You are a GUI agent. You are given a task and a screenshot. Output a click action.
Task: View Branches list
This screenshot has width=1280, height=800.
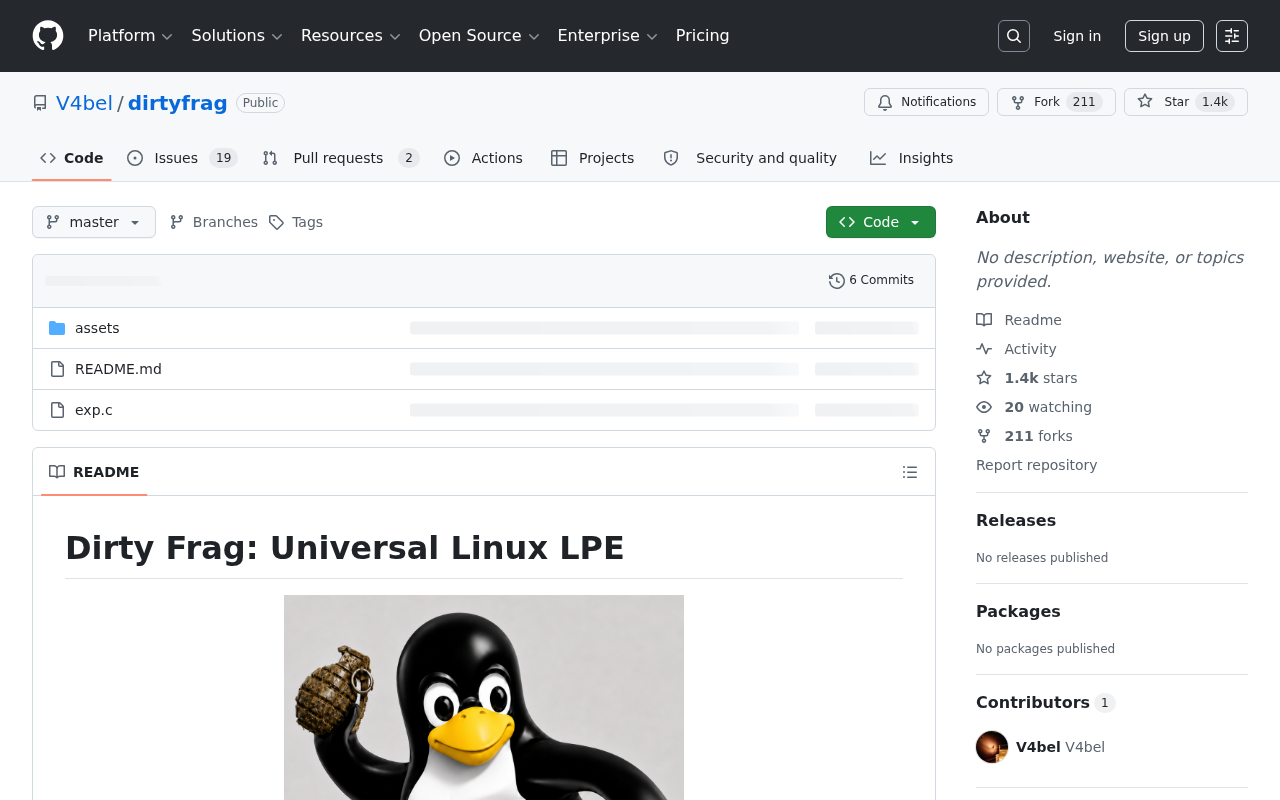[214, 222]
